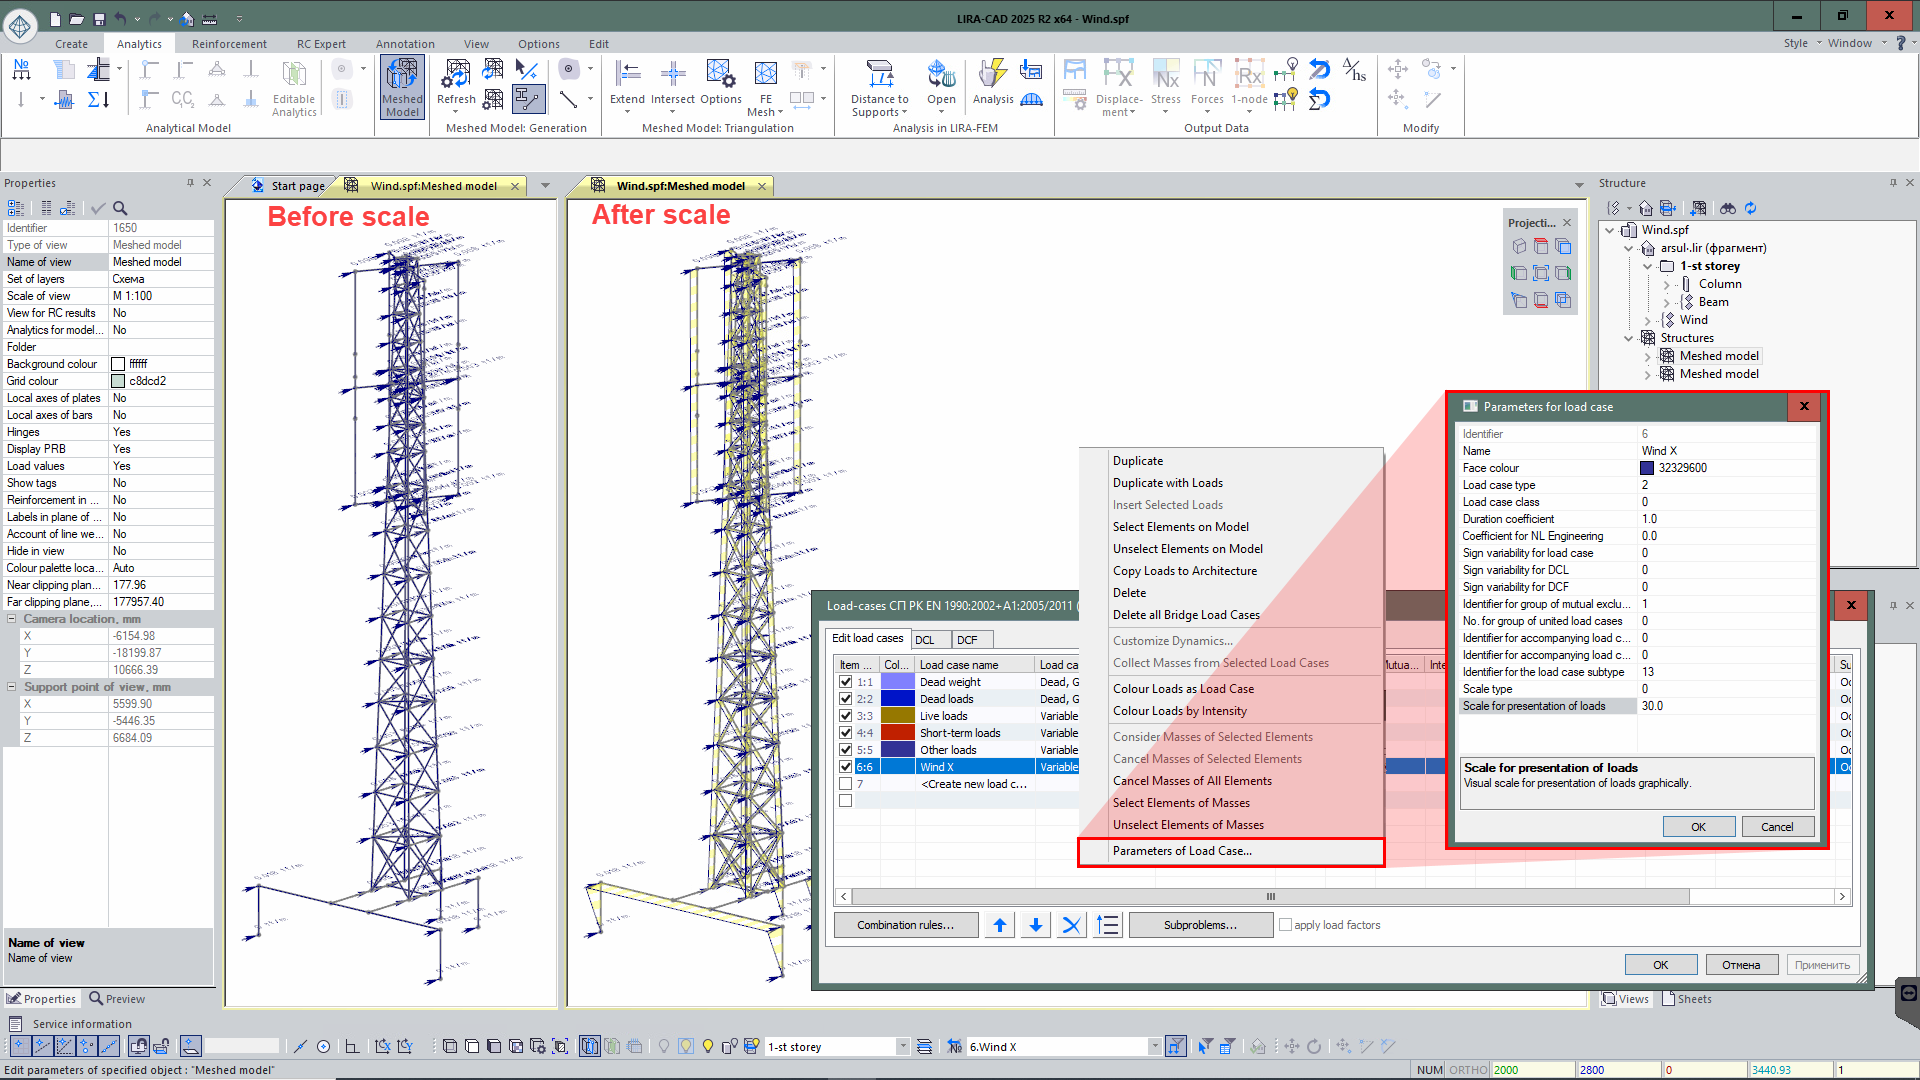Delete load case with blue X icon
1920x1080 pixels.
[1071, 925]
